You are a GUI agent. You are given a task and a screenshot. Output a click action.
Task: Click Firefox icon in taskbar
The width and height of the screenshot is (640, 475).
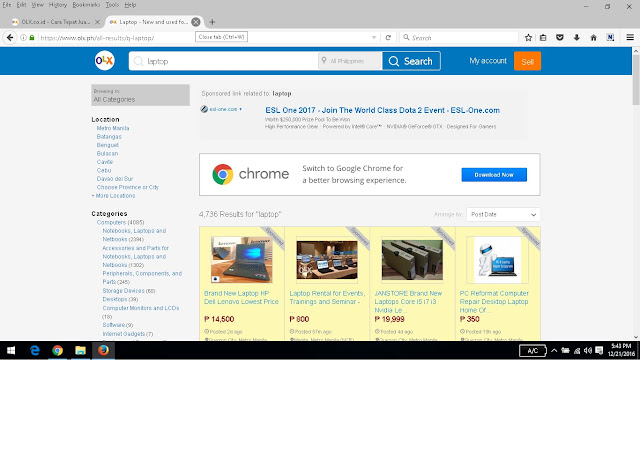(103, 351)
